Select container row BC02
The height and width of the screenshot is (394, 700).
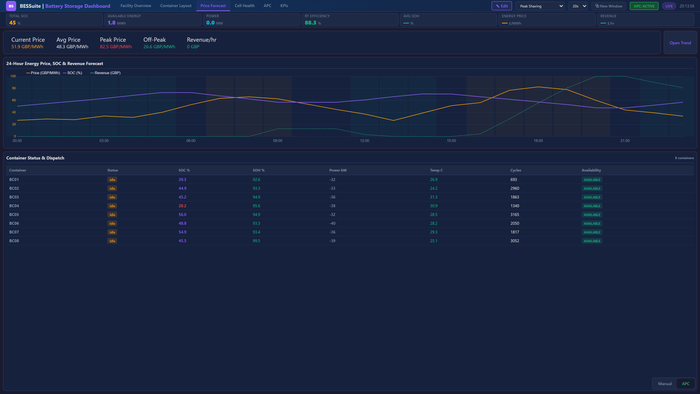[x=350, y=188]
